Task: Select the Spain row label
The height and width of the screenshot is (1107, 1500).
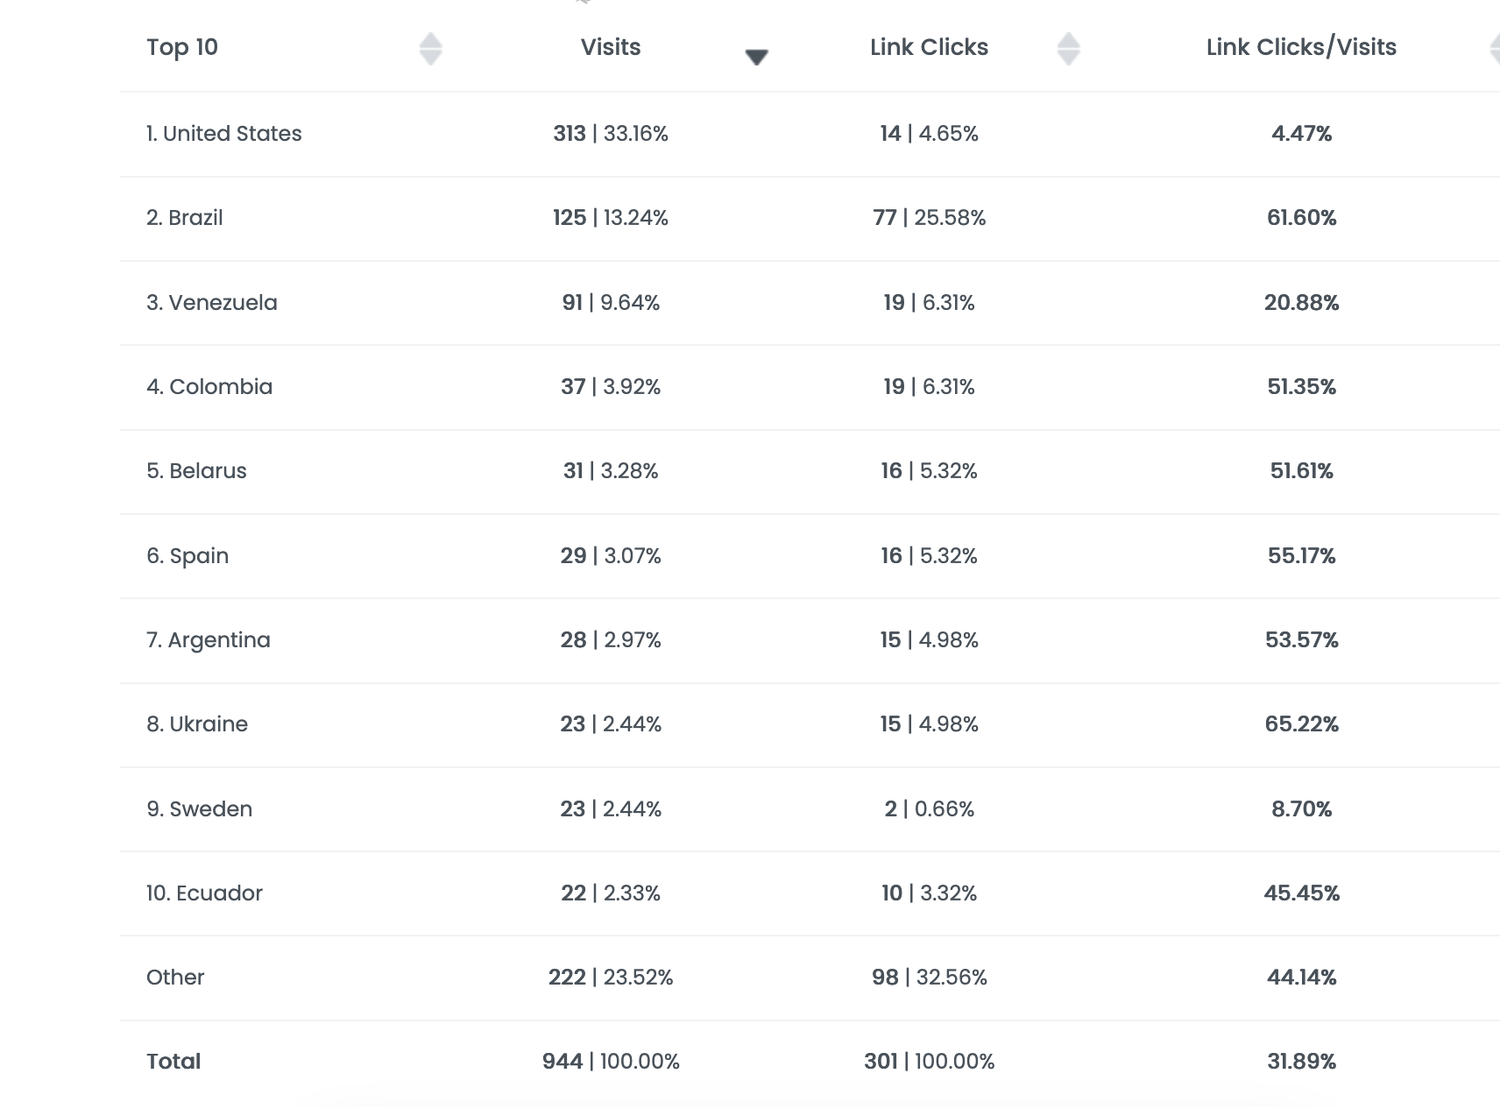Action: click(x=188, y=556)
